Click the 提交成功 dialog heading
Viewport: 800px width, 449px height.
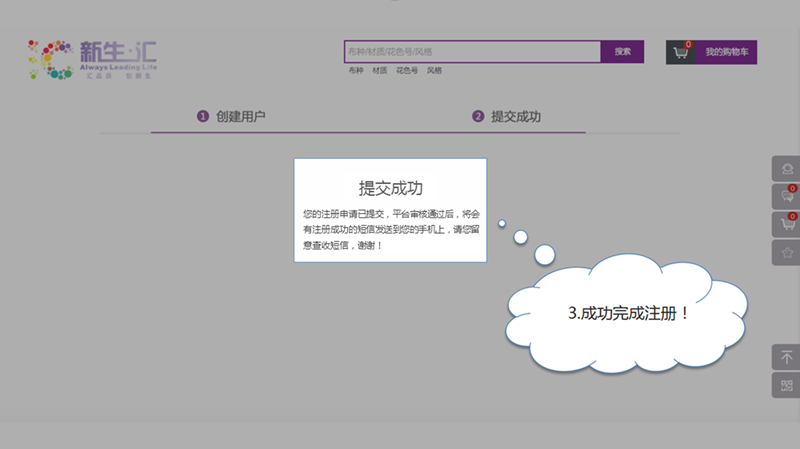coord(390,188)
